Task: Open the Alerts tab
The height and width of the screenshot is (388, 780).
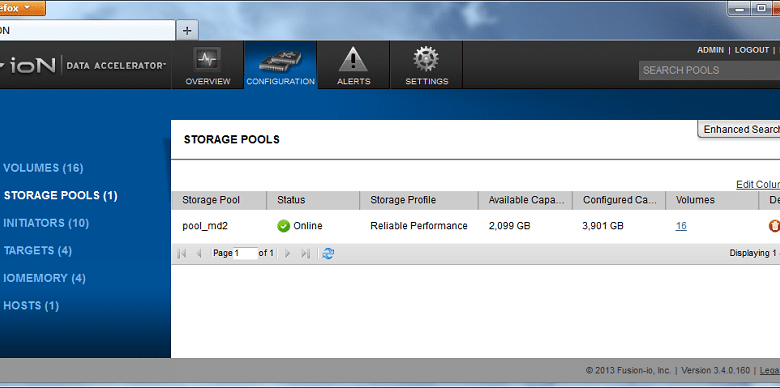Action: 354,65
